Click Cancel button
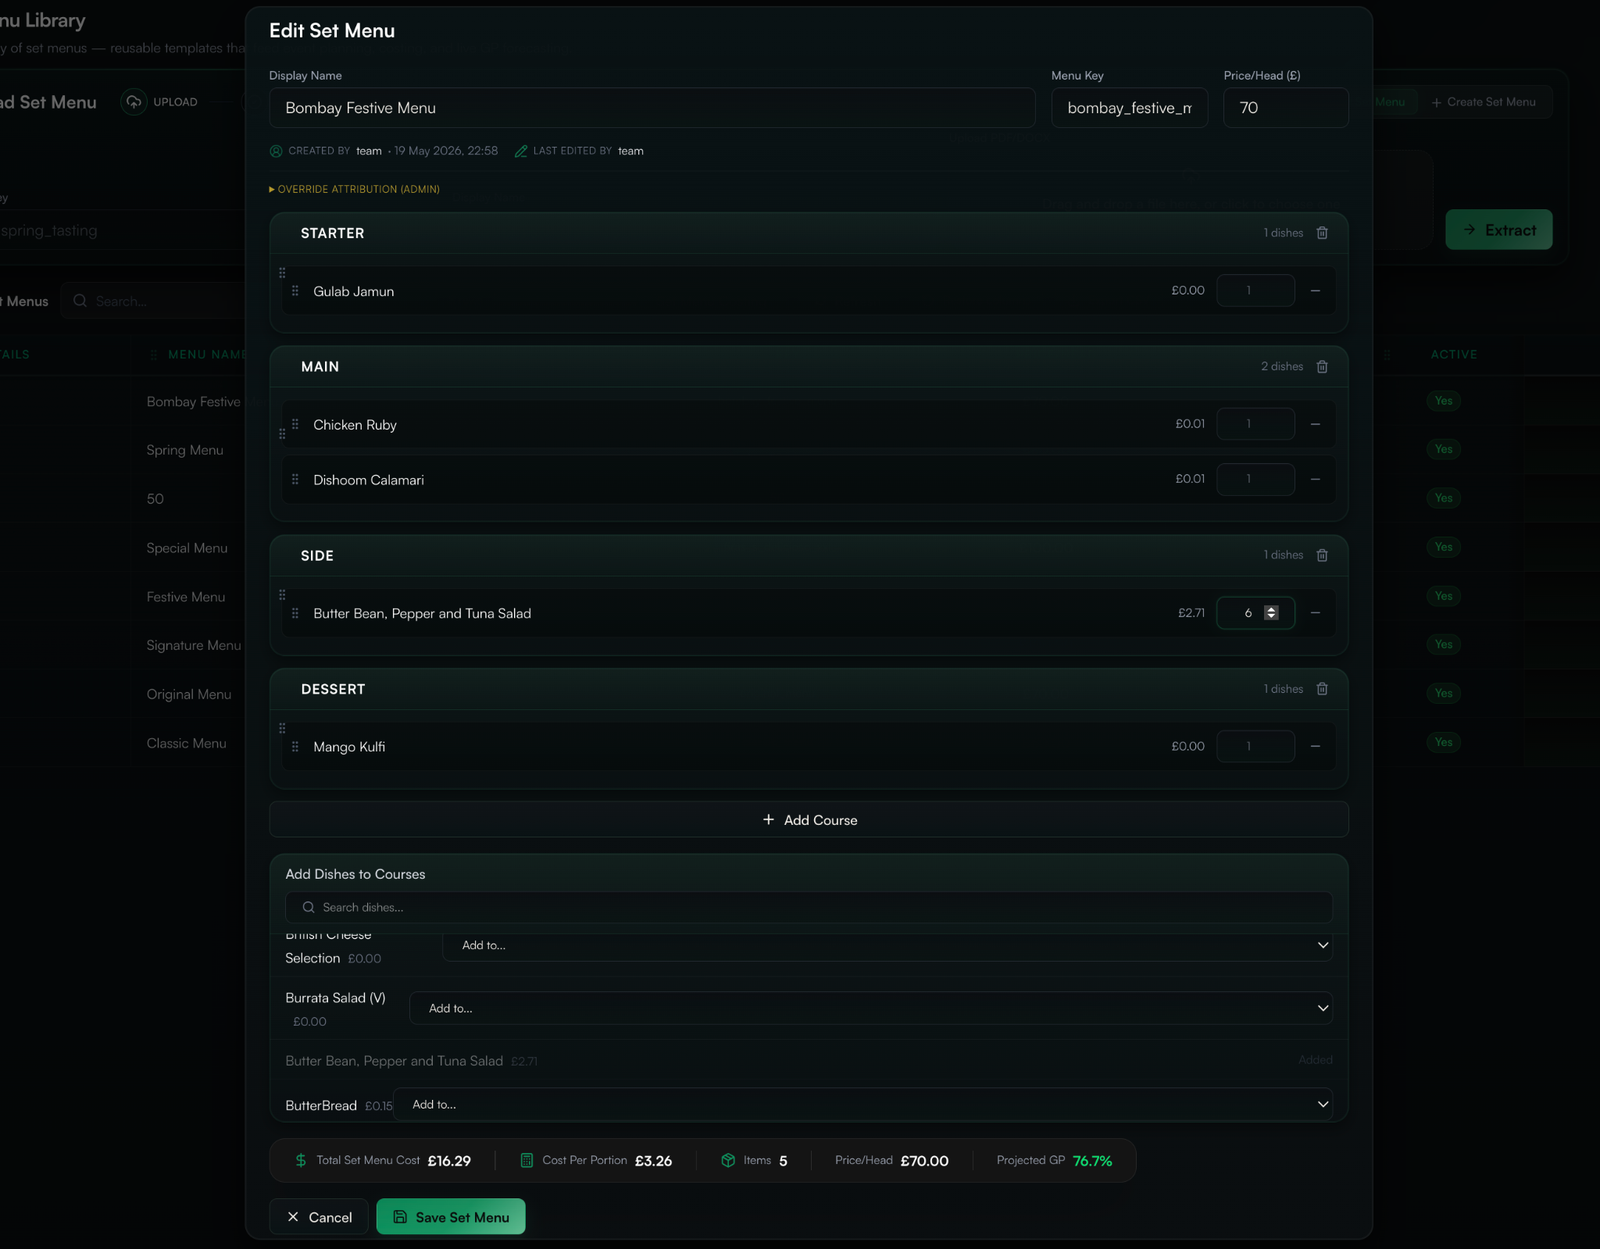The image size is (1600, 1249). click(320, 1217)
